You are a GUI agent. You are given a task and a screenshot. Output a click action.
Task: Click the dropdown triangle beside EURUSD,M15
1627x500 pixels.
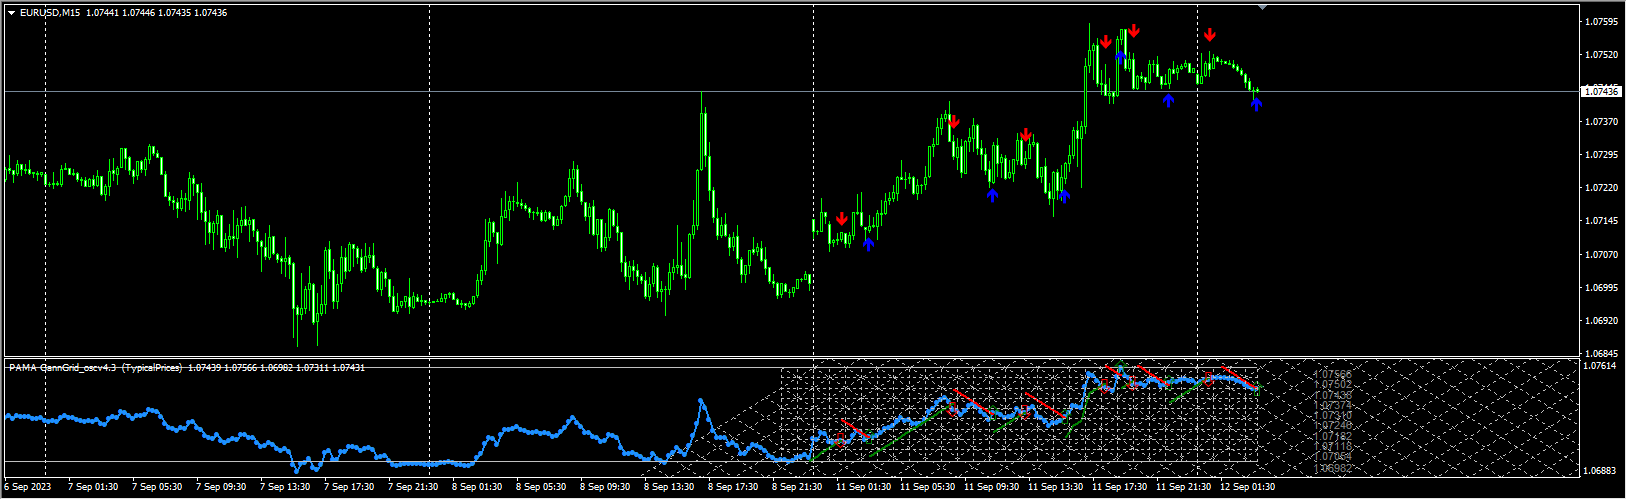11,12
